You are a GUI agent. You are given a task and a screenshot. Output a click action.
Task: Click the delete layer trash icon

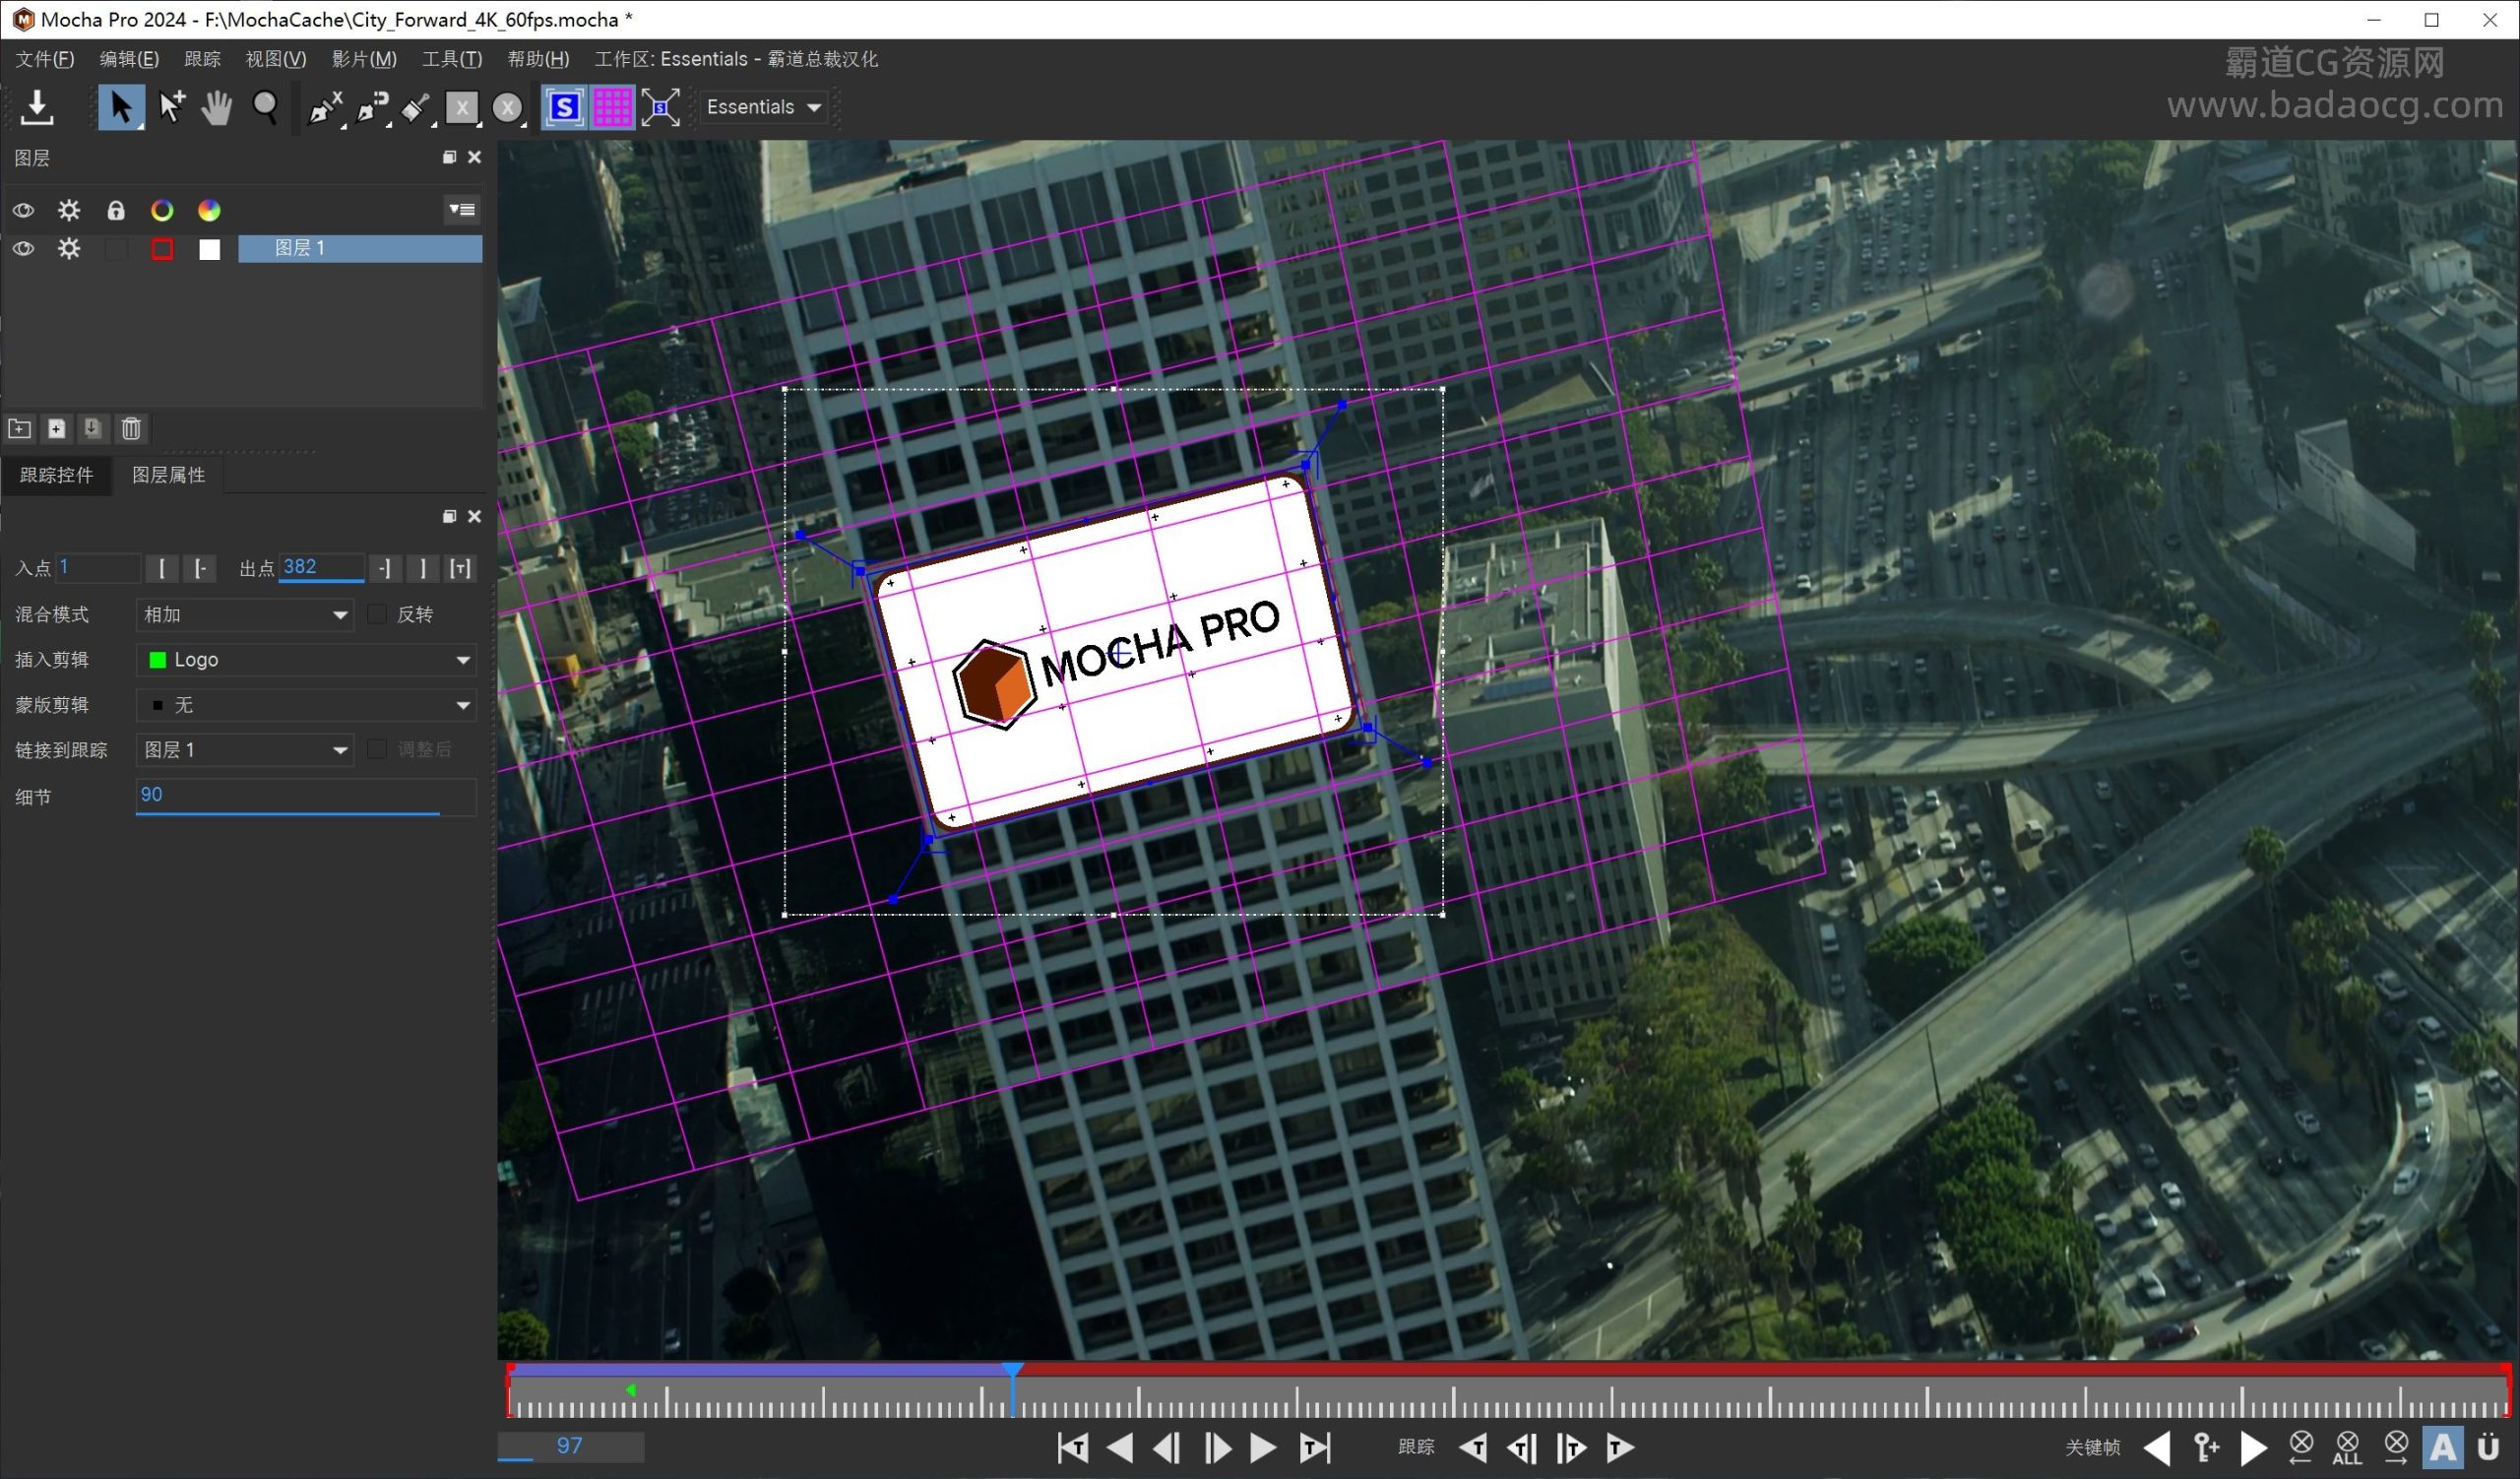(x=131, y=429)
